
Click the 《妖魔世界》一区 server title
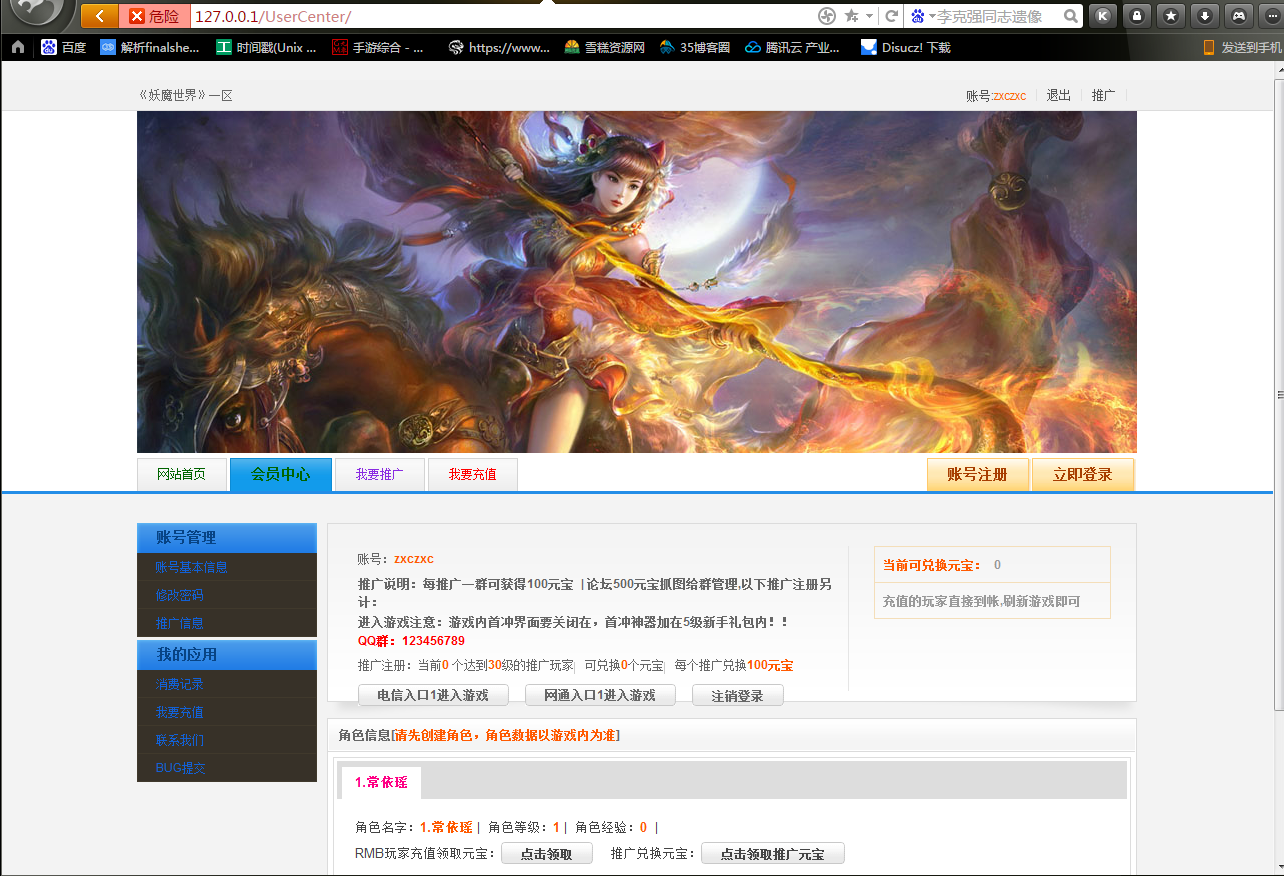pyautogui.click(x=186, y=96)
